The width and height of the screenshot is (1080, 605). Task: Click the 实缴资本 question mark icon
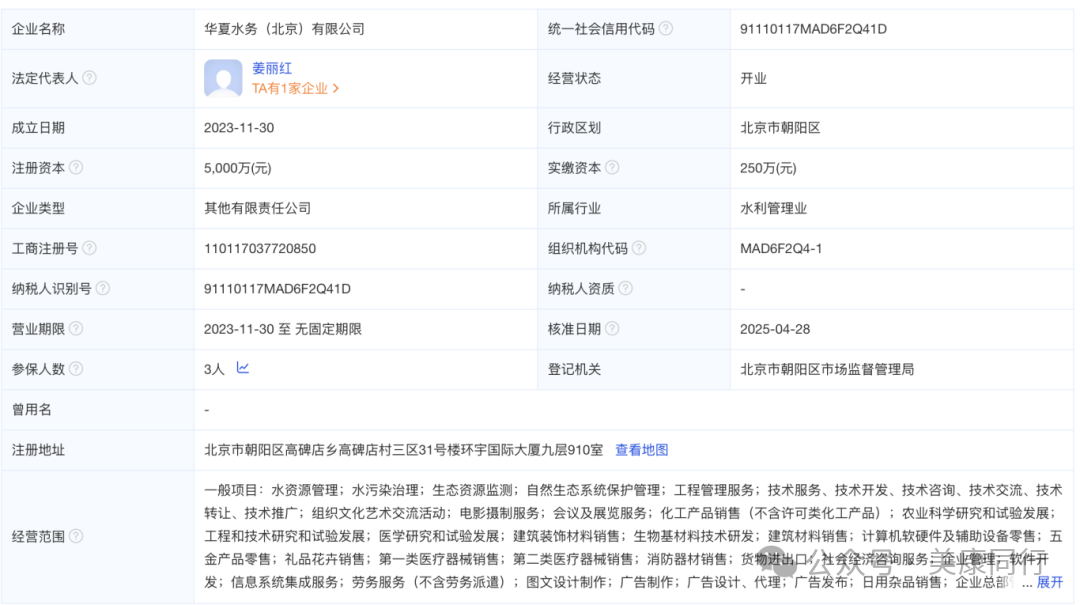pyautogui.click(x=612, y=168)
